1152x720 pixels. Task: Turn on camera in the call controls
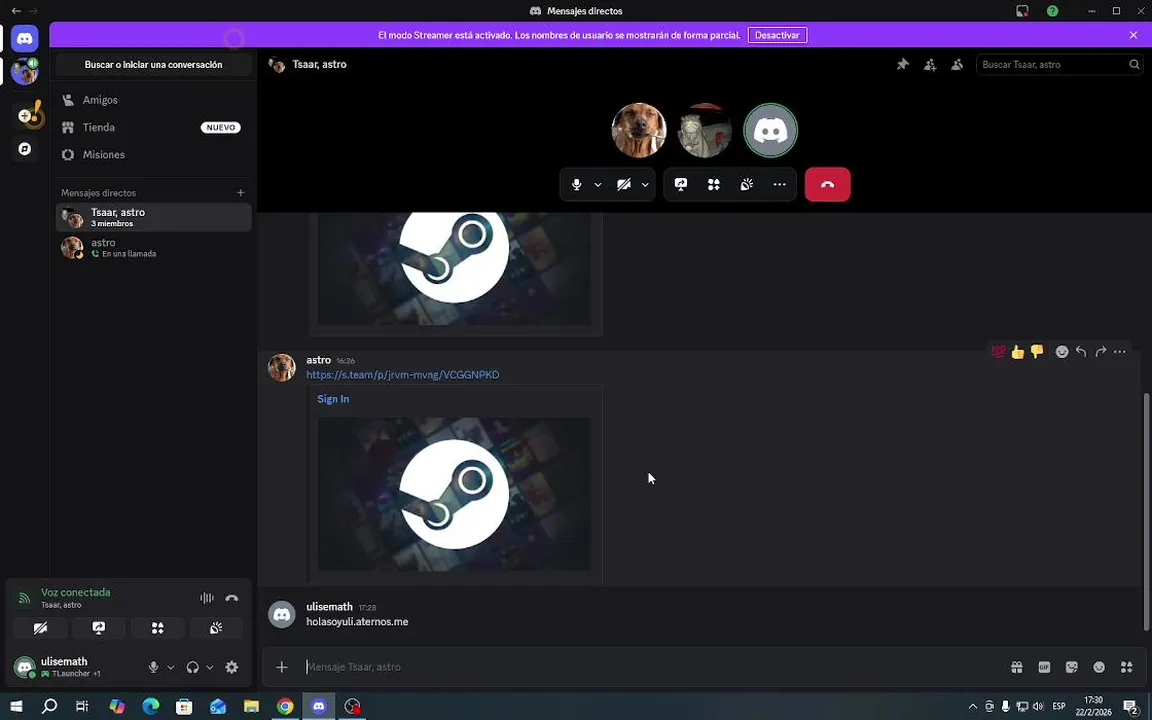pos(624,184)
